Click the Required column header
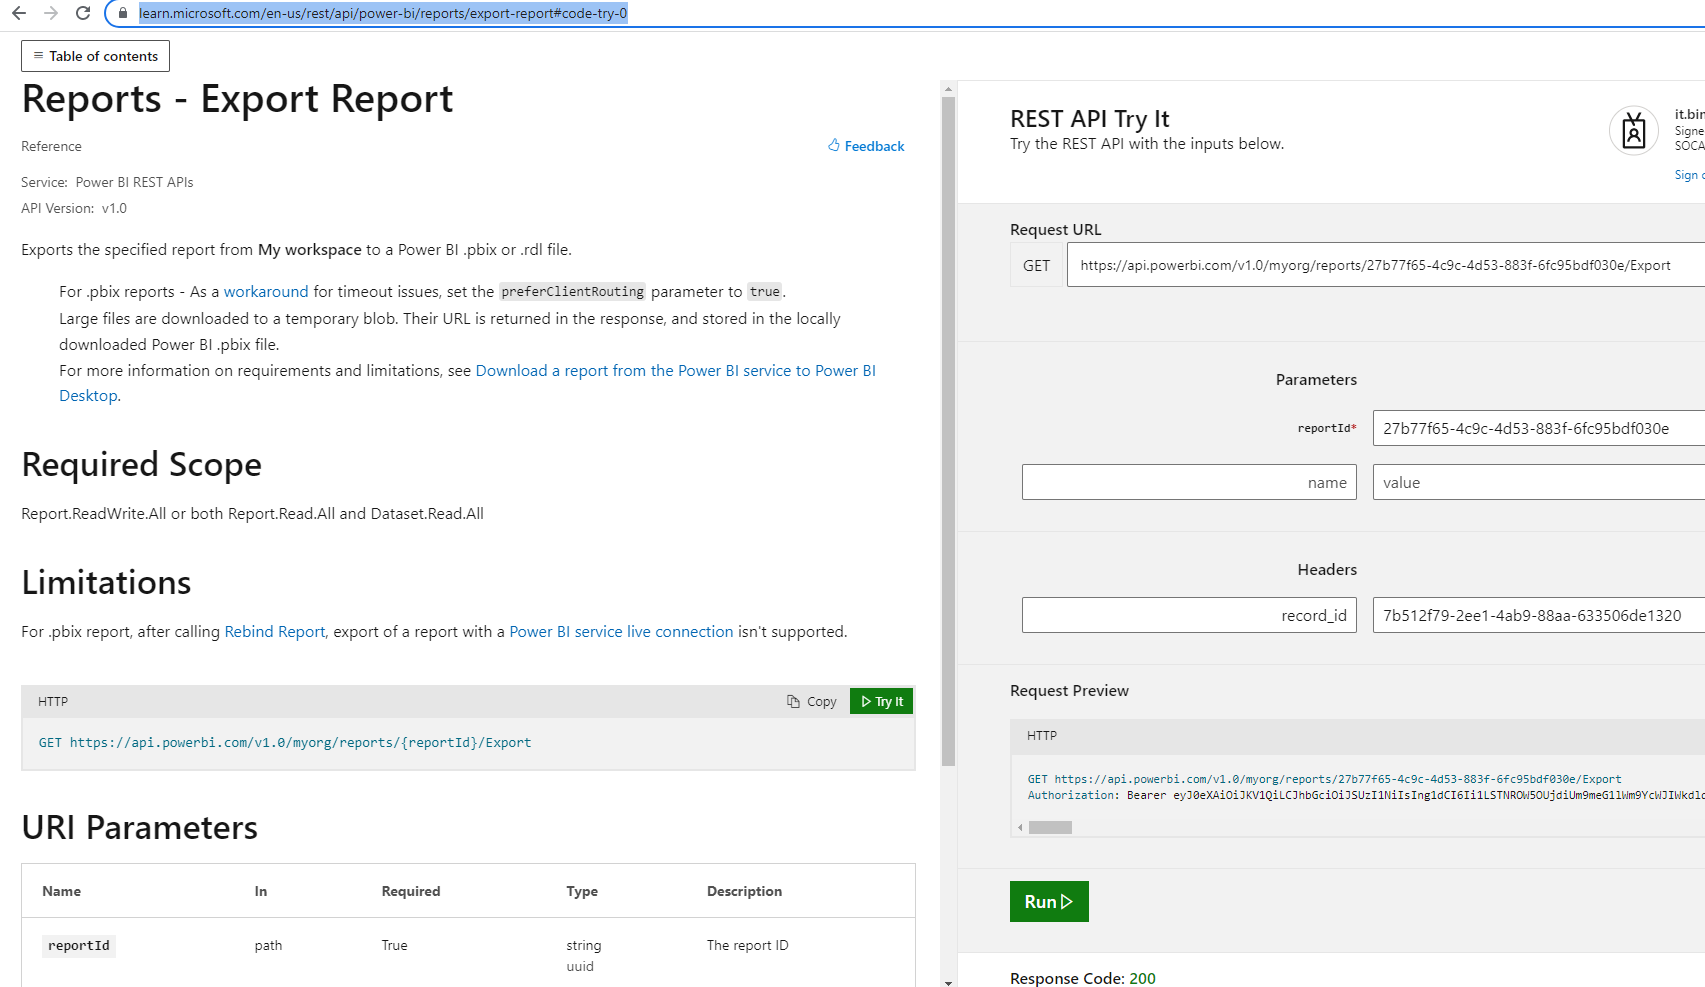1705x987 pixels. pos(411,891)
